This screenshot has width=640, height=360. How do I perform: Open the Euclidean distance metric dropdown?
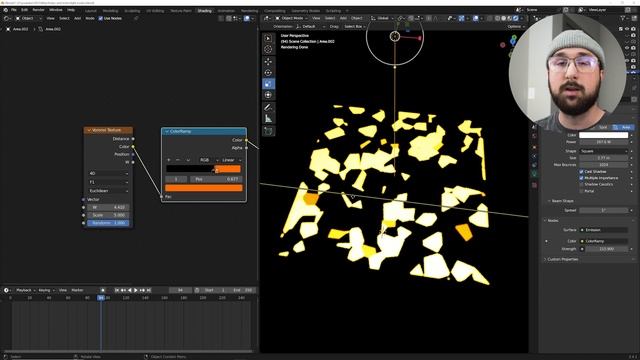tap(108, 191)
